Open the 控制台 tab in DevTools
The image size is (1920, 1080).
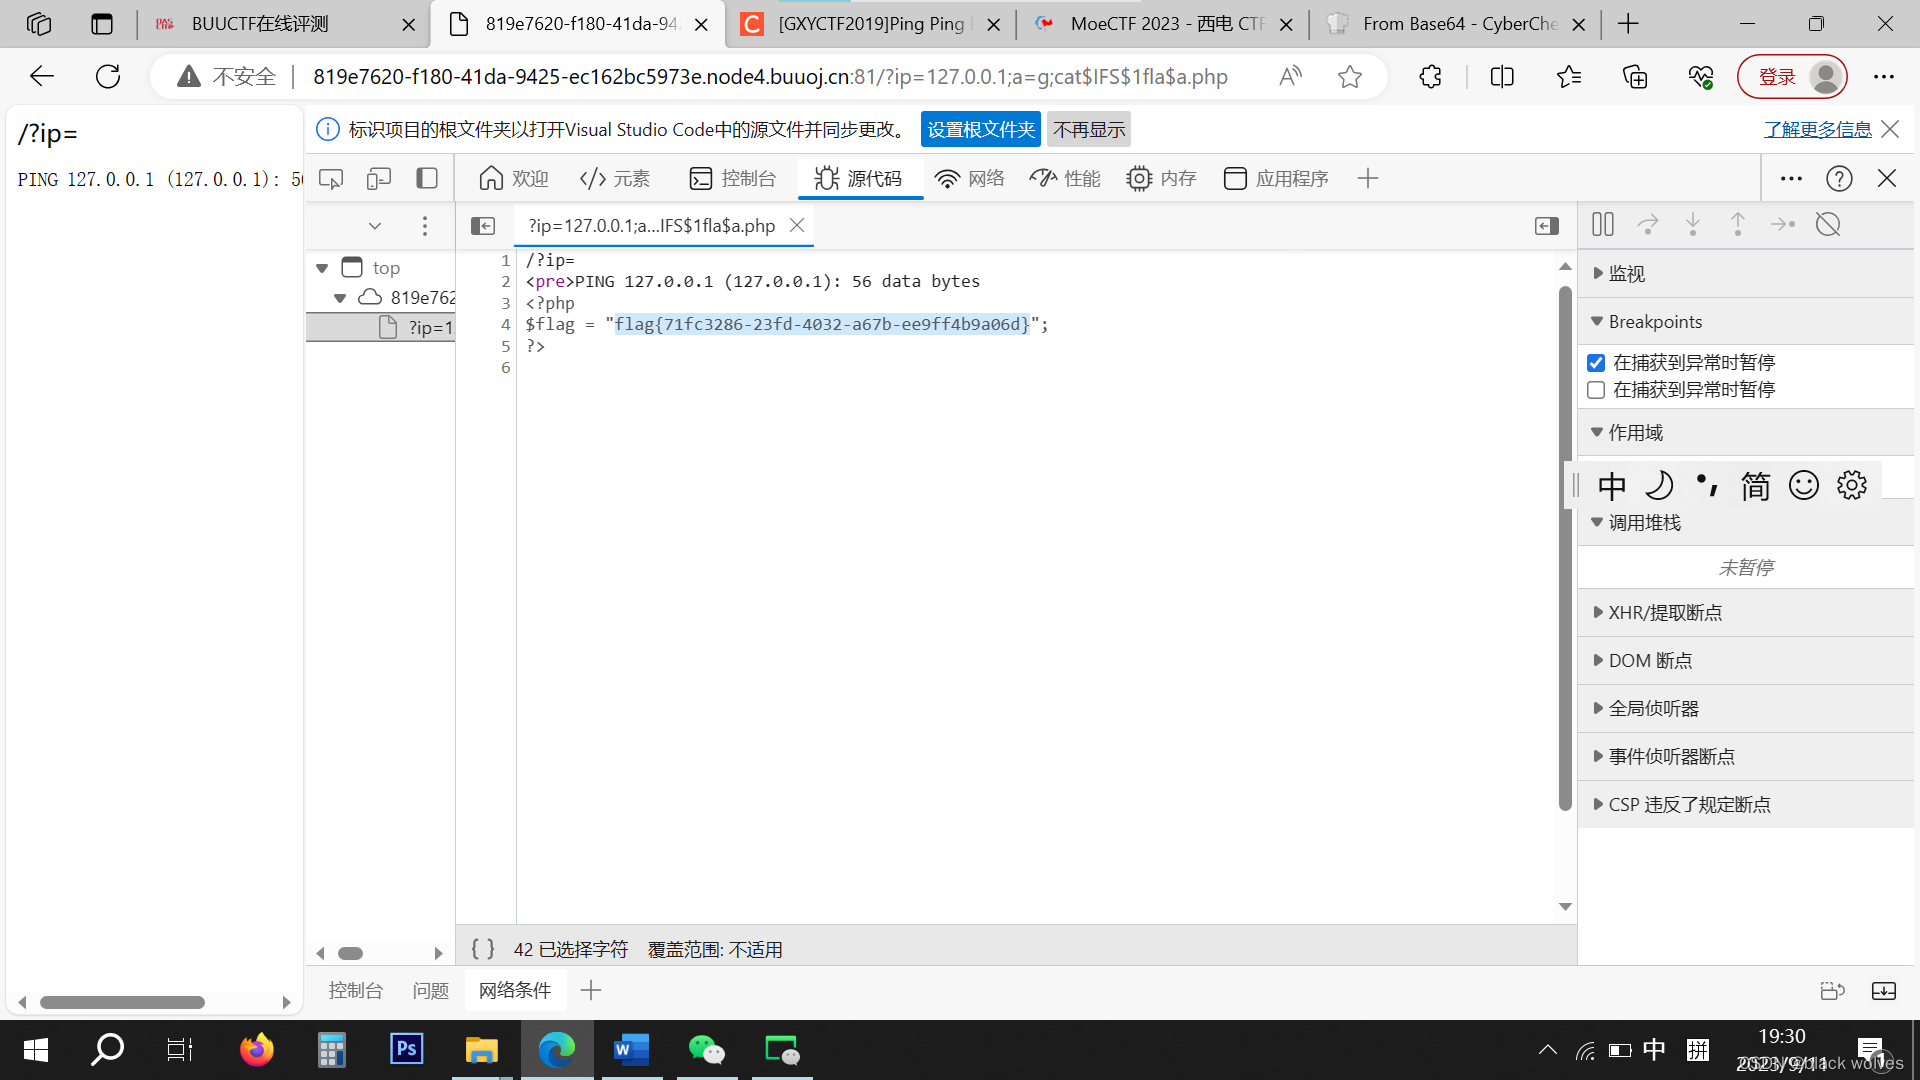coord(733,179)
